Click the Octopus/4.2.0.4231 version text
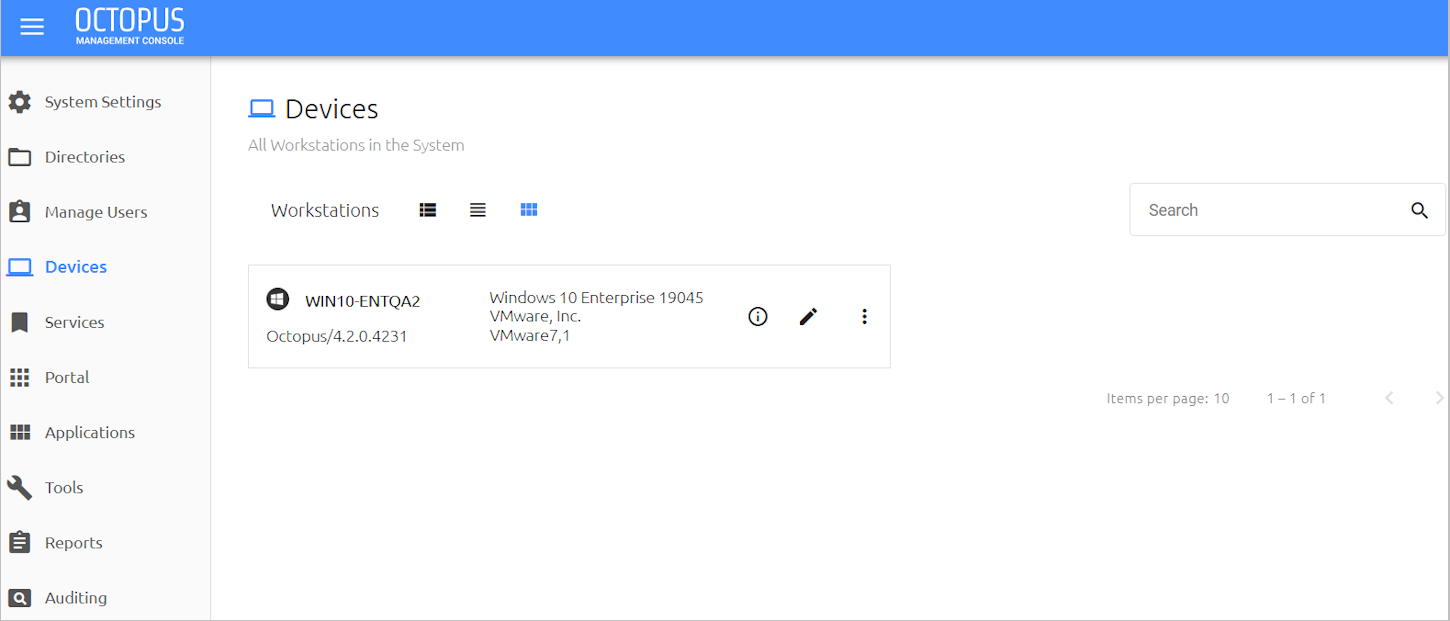This screenshot has height=621, width=1450. coord(337,336)
